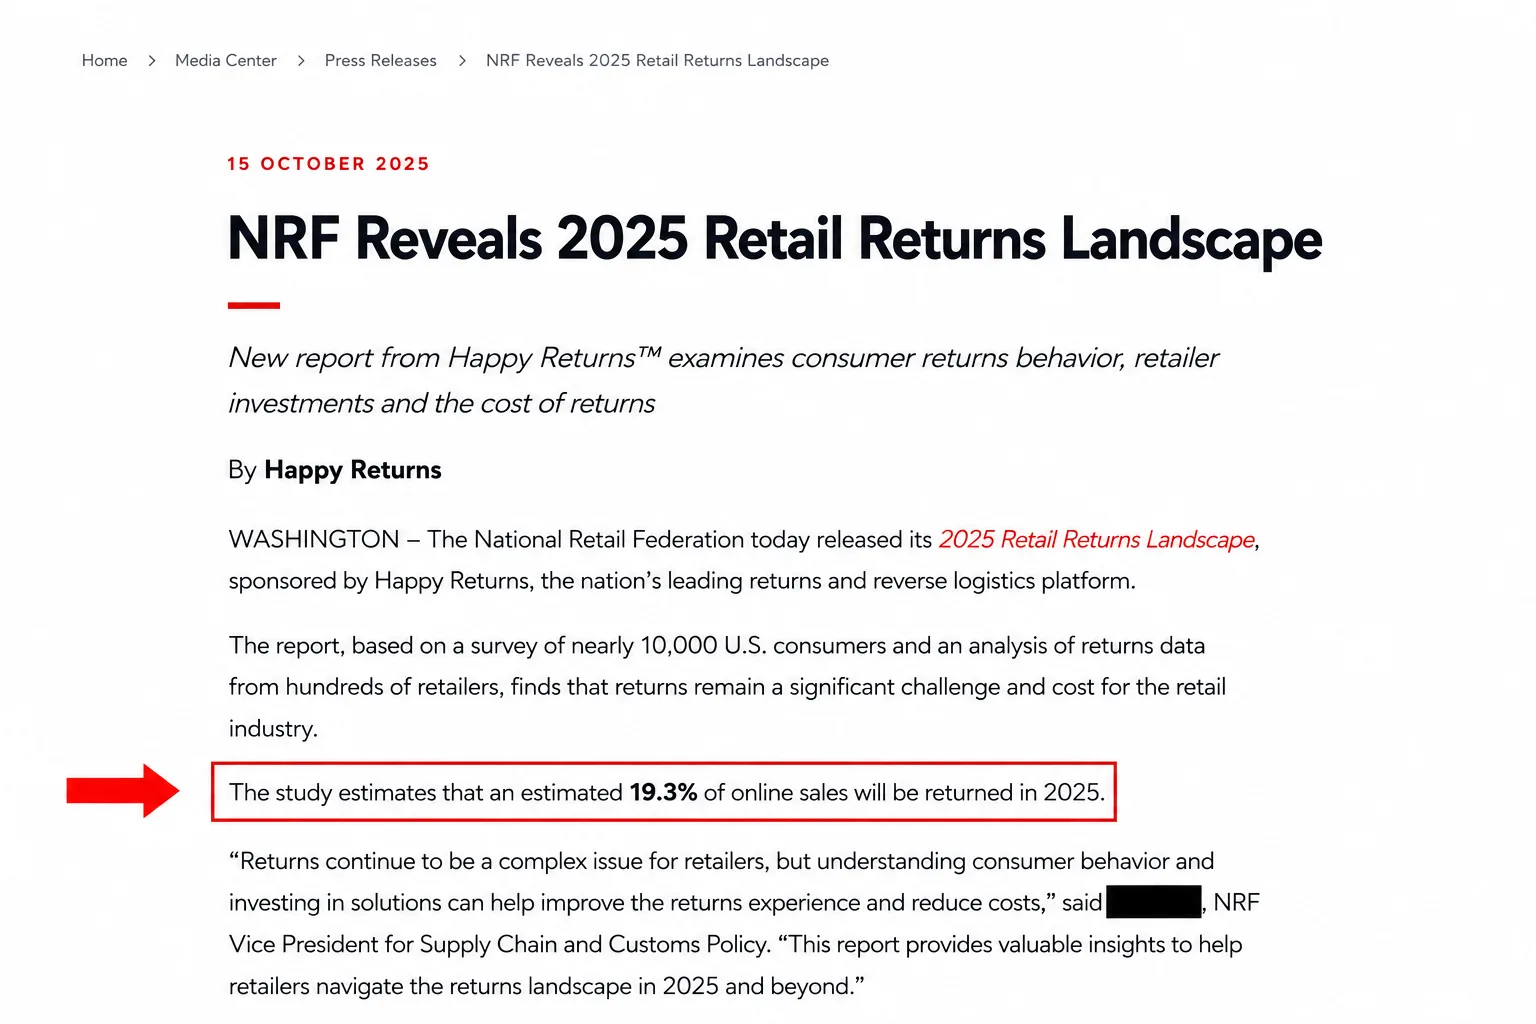
Task: Go to Home breadcrumb link
Action: (x=104, y=60)
